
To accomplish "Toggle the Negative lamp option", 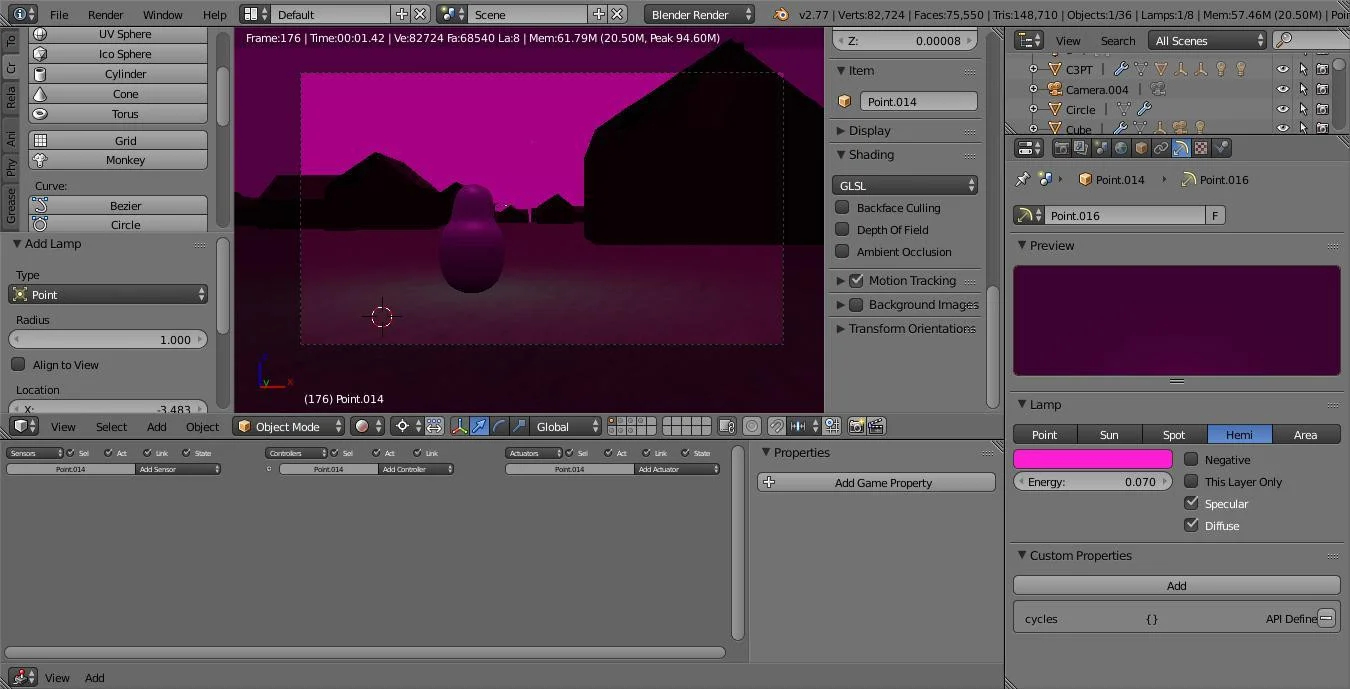I will click(1191, 459).
